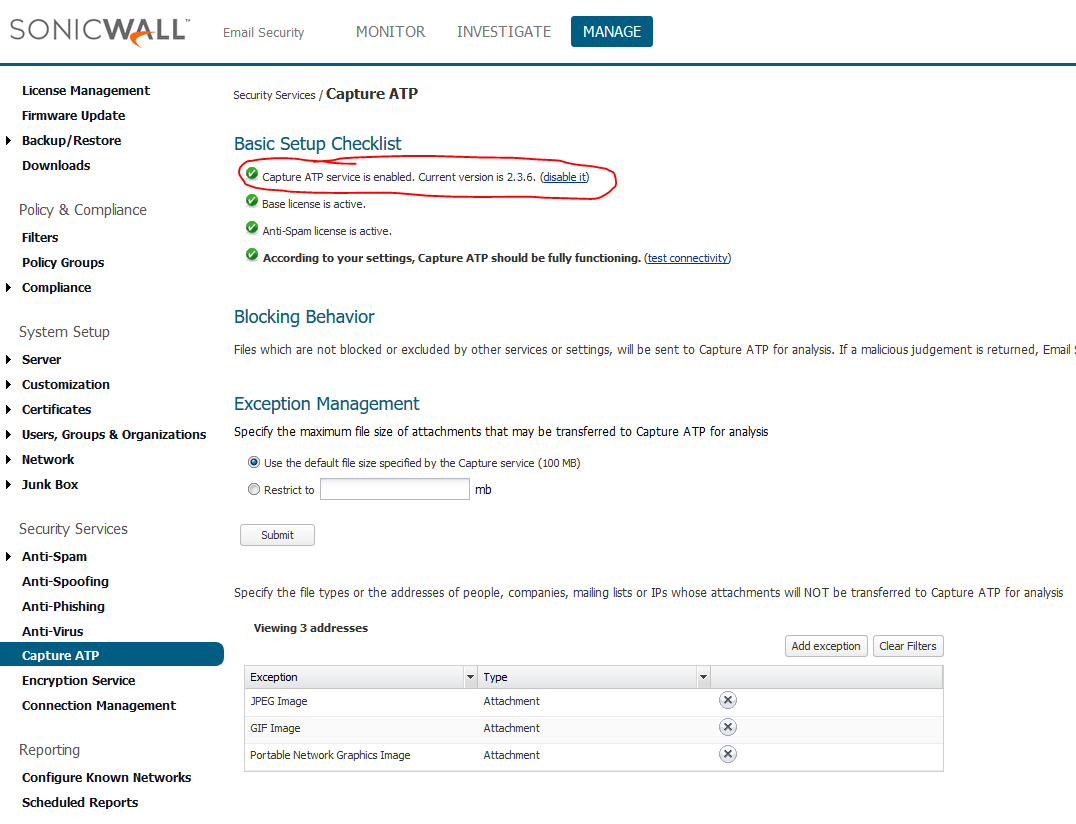Open Configure Known Networks
The height and width of the screenshot is (824, 1076).
click(106, 777)
